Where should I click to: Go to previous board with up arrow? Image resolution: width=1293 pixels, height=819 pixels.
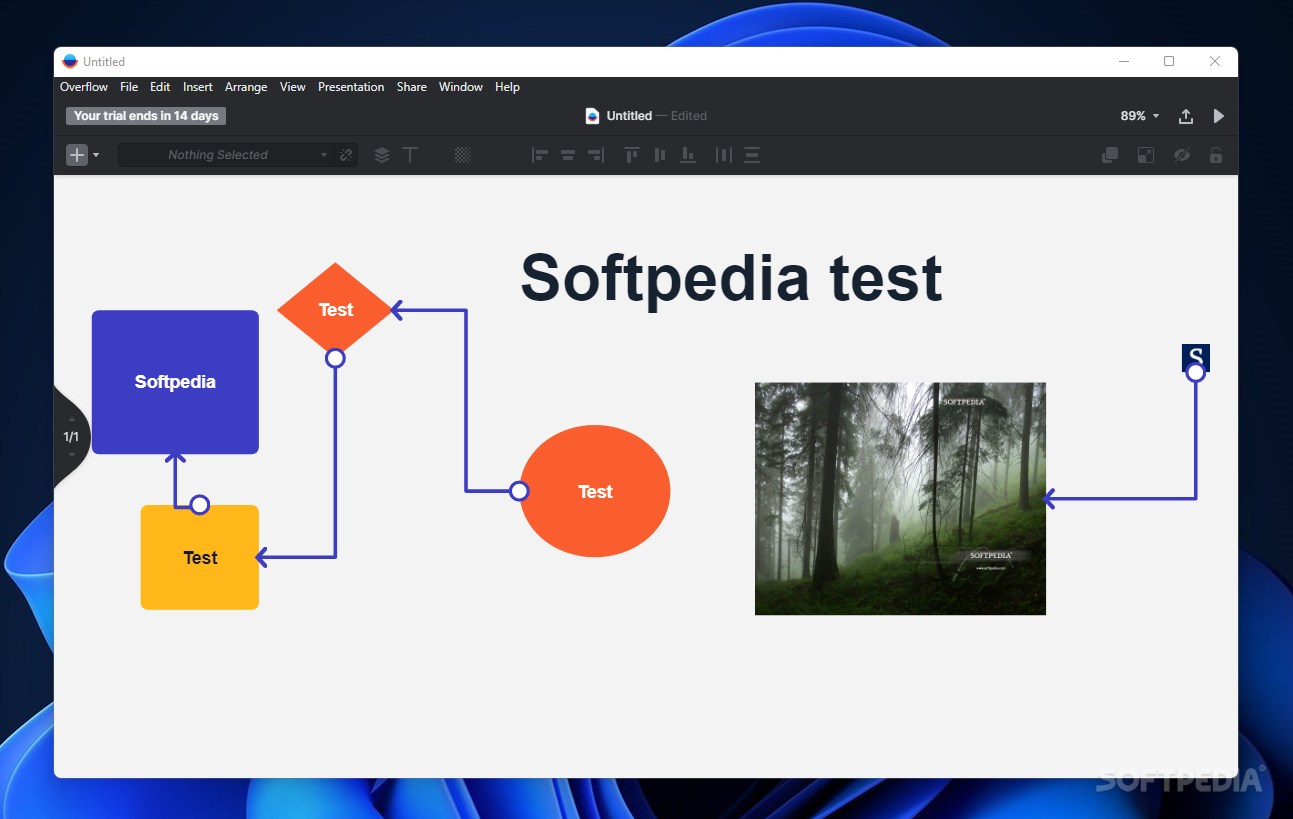point(72,419)
